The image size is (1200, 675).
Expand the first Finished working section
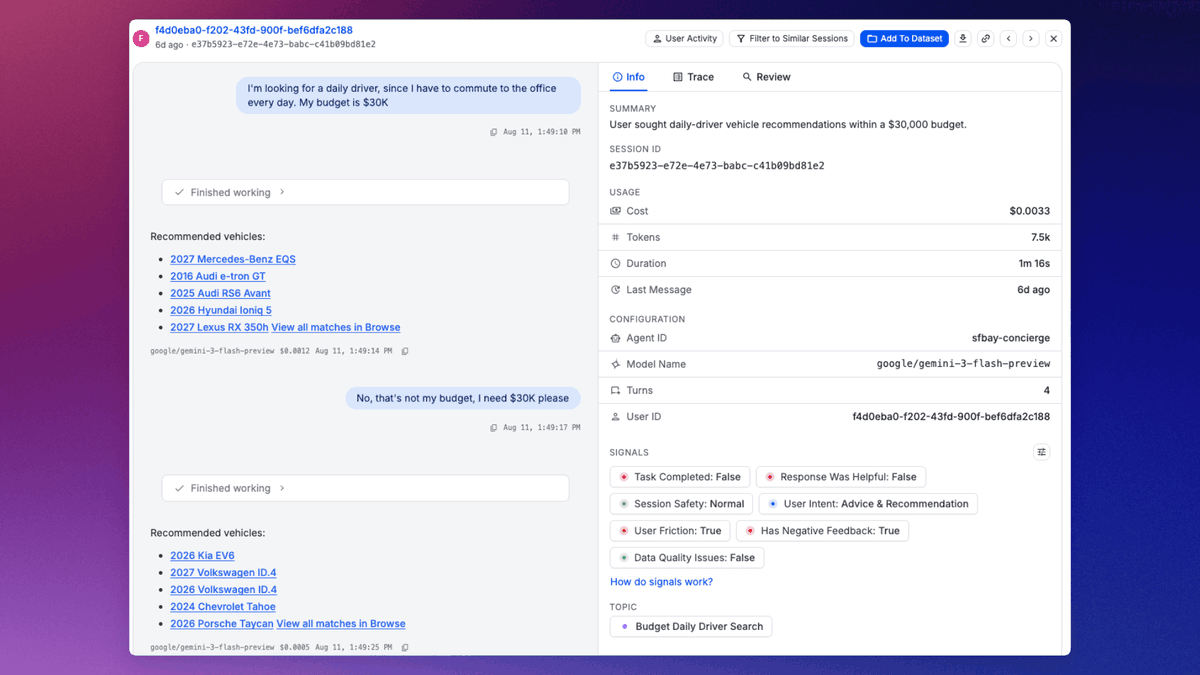(365, 192)
